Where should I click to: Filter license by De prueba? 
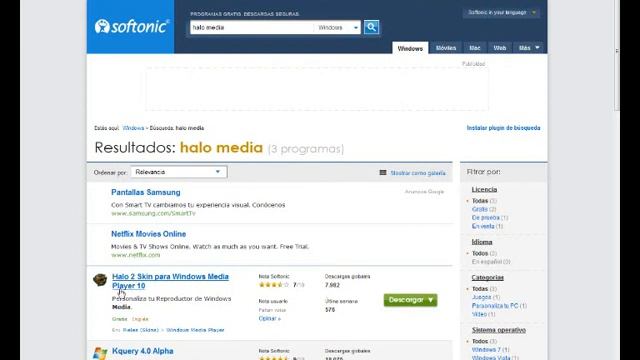click(x=486, y=218)
